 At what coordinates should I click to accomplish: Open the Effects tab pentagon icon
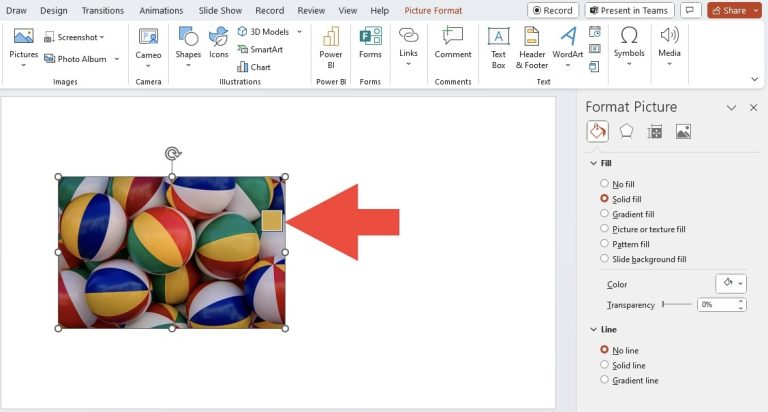coord(626,131)
